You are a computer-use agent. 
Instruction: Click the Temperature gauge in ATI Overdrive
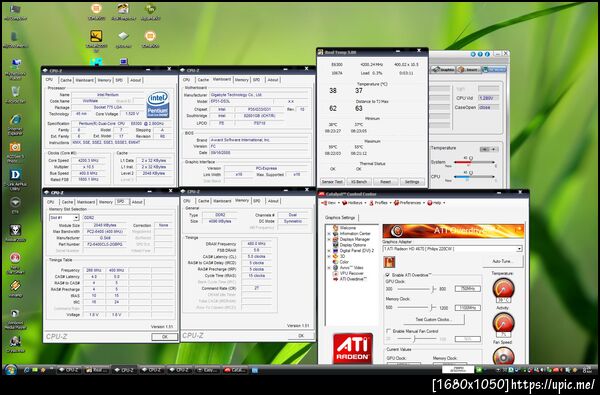[x=503, y=288]
